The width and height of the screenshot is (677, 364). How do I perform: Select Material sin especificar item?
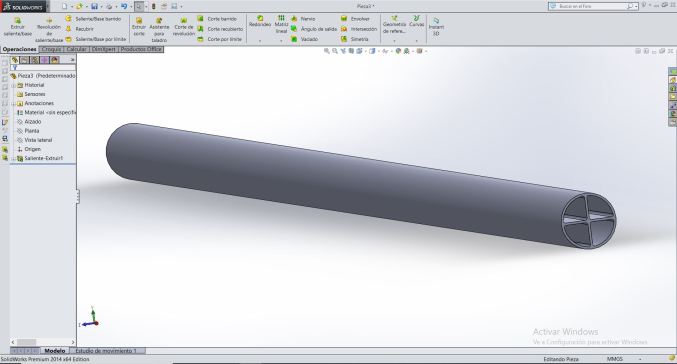tap(46, 113)
